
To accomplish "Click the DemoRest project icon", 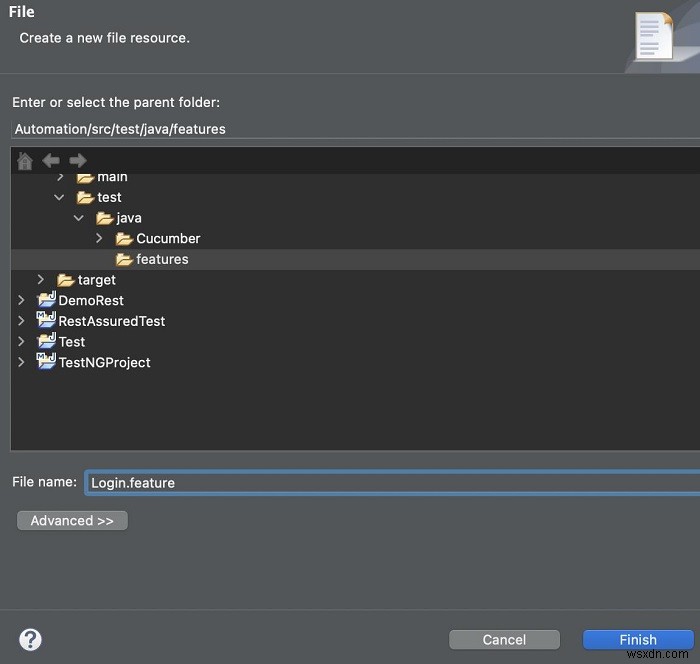I will (46, 300).
